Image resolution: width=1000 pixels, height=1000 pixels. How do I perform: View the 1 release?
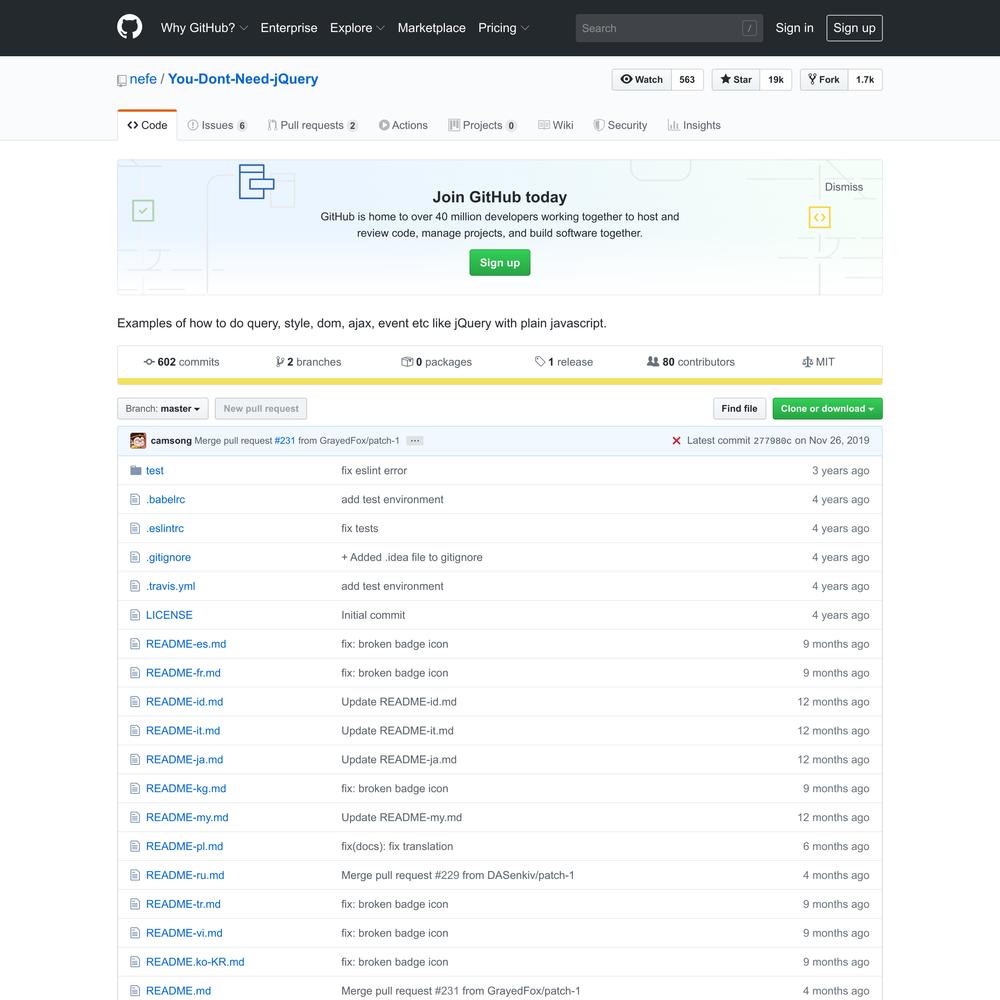[564, 362]
